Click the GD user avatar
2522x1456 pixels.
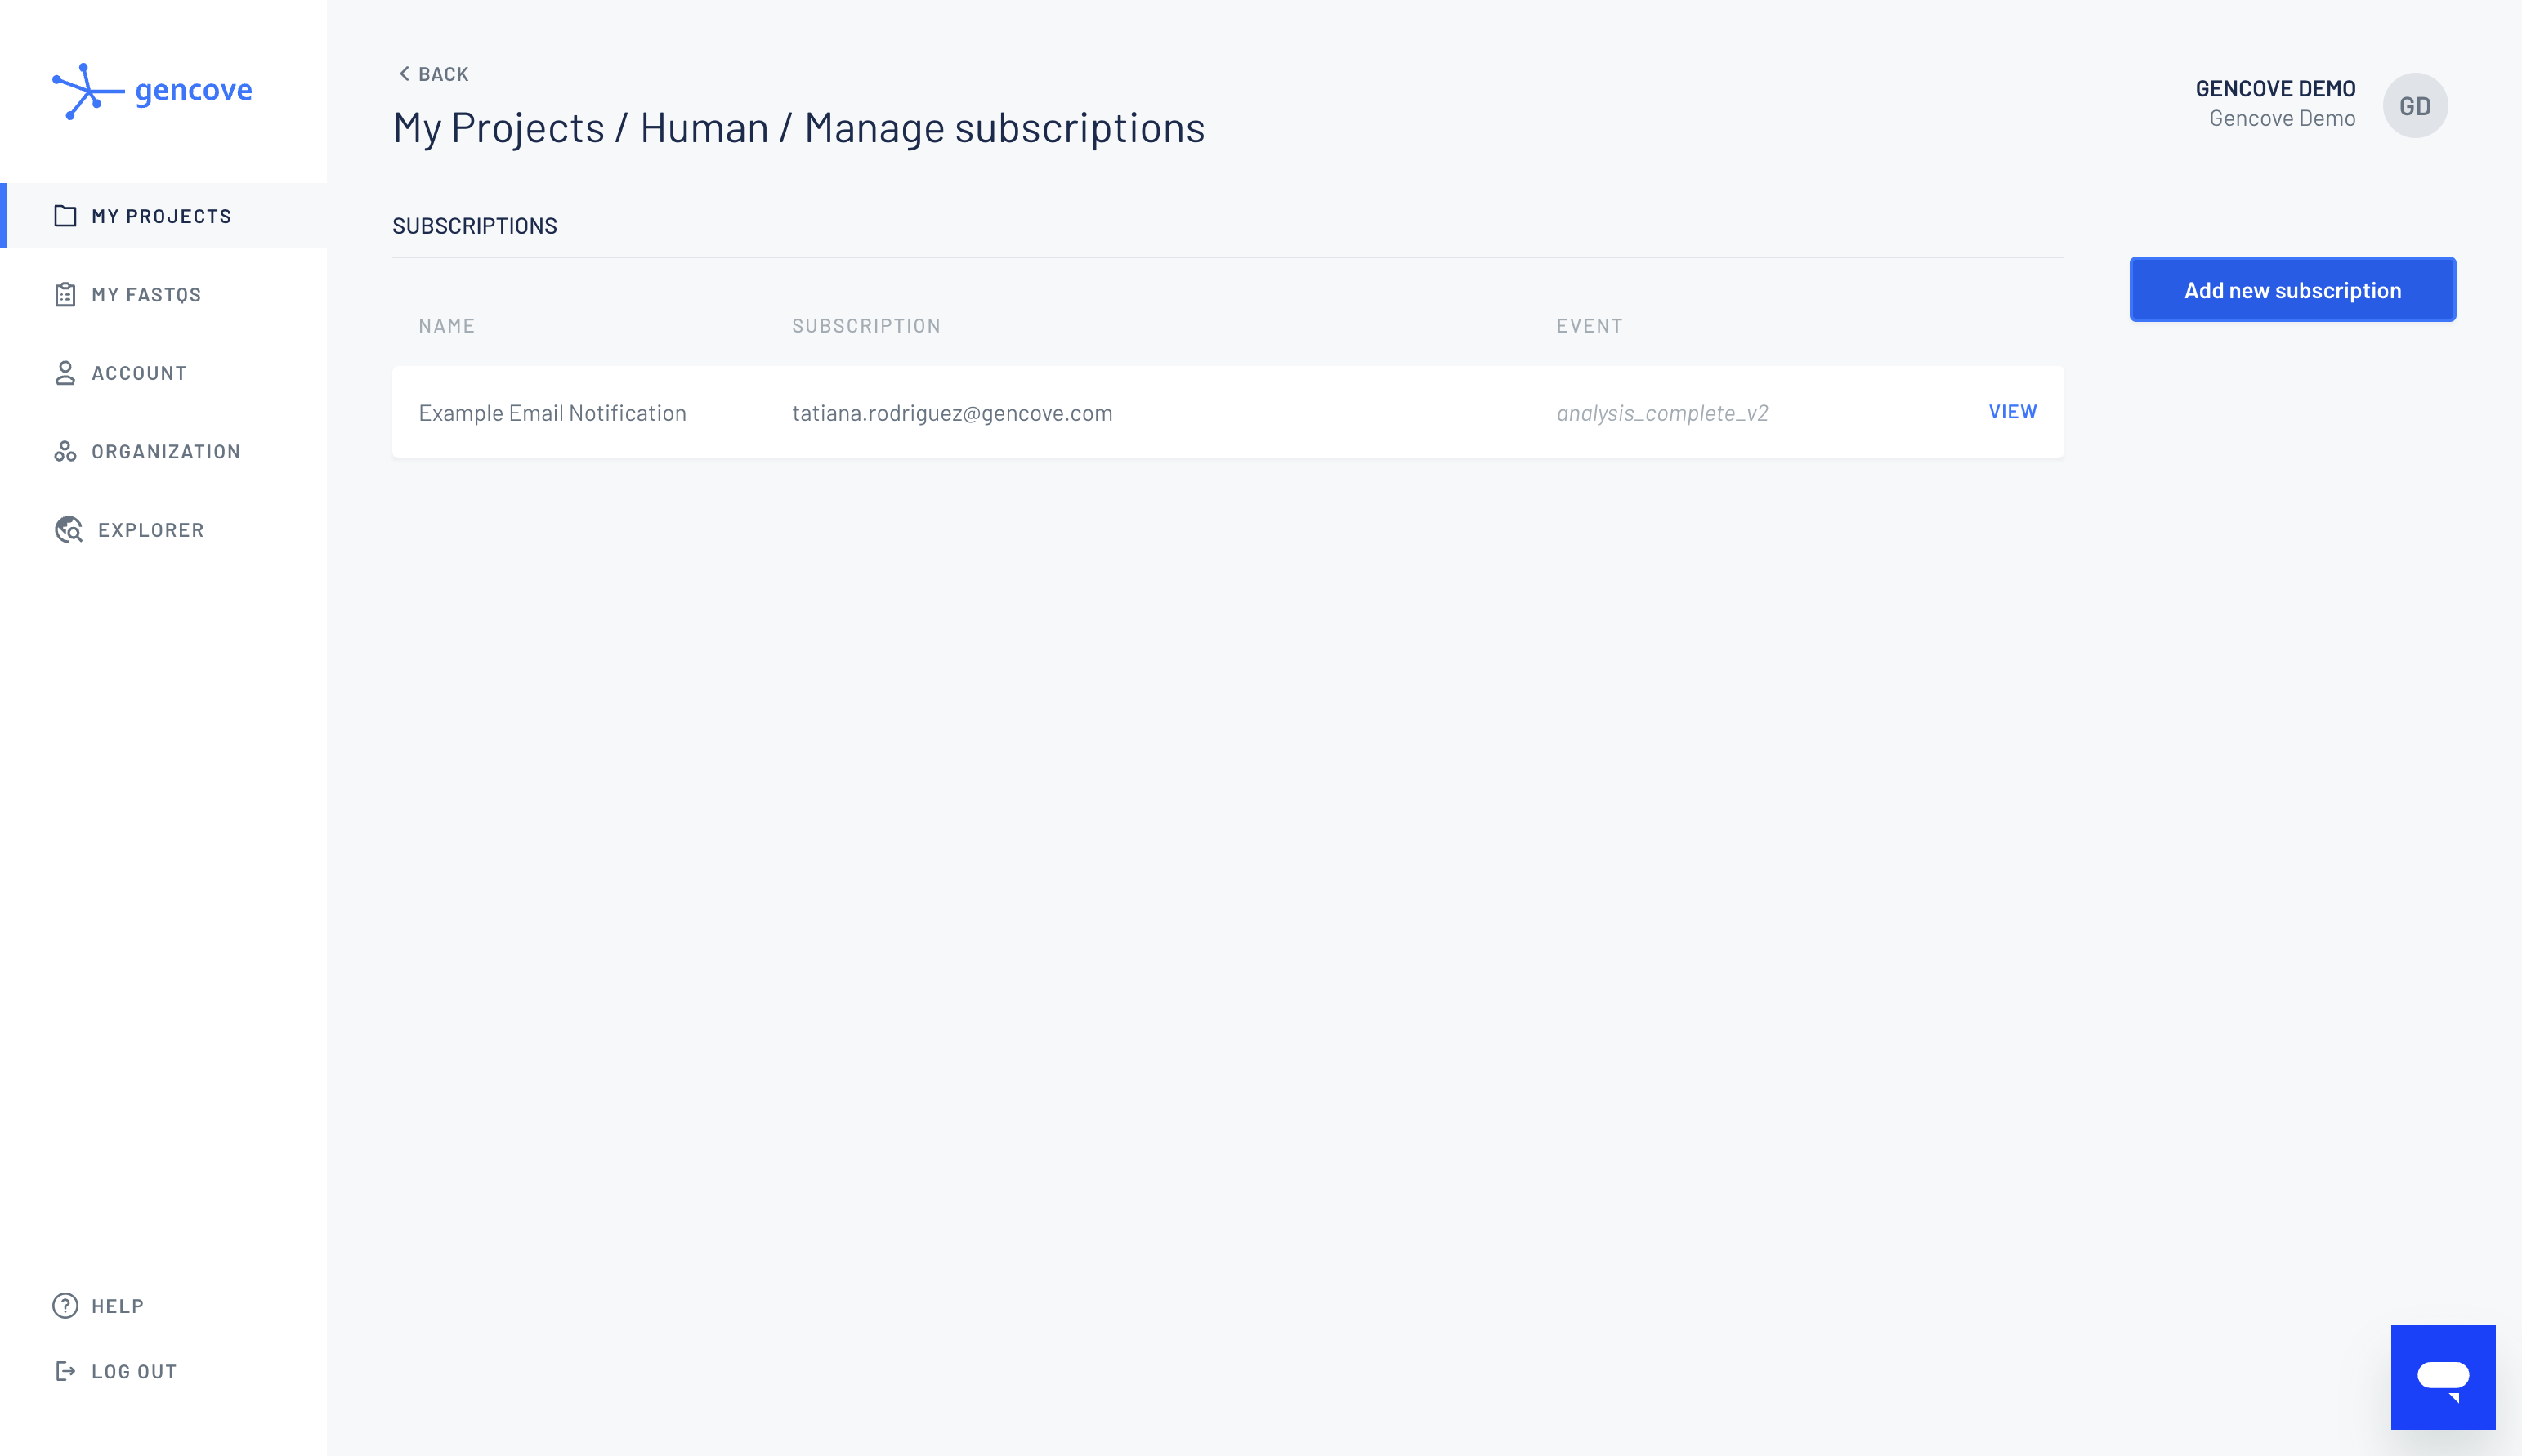(2415, 106)
